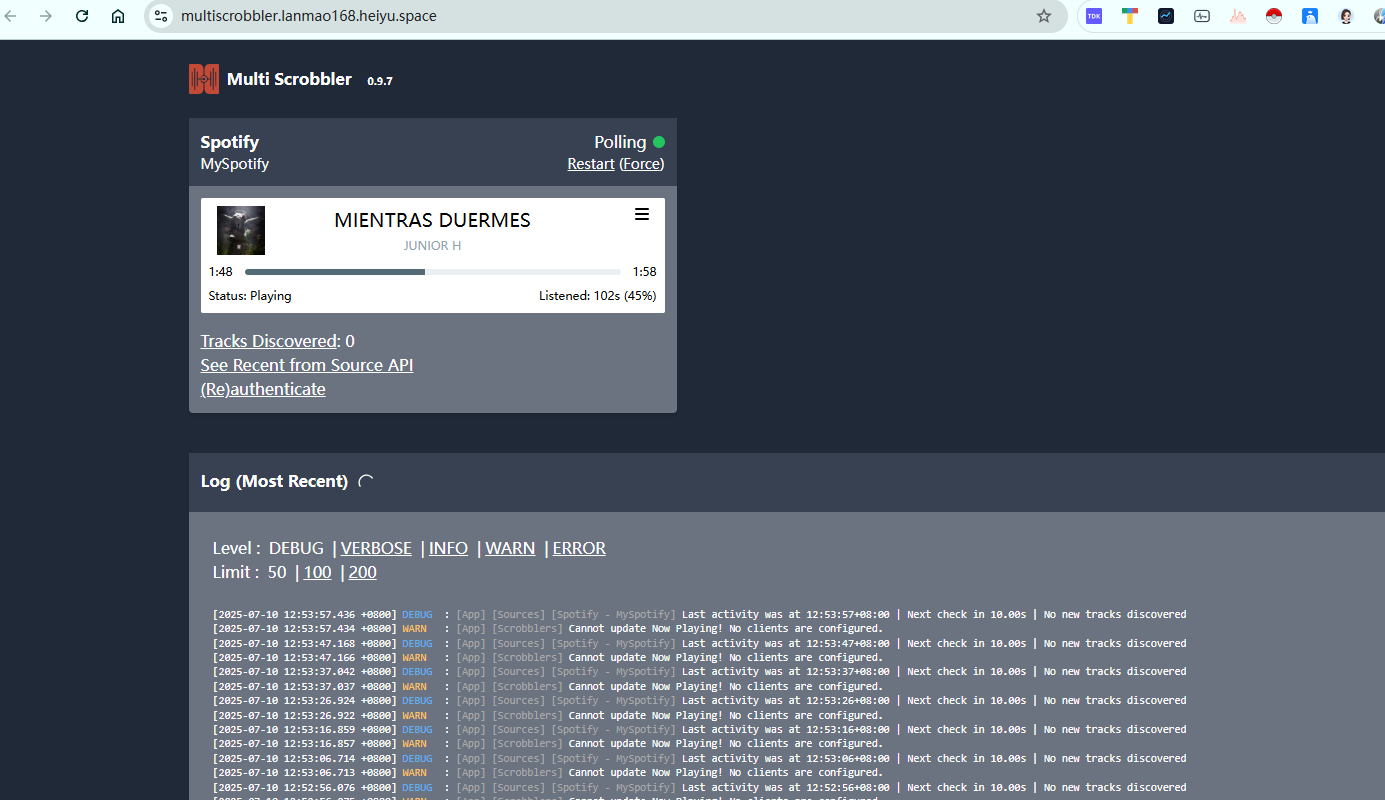Go to browser home via the house icon
This screenshot has width=1385, height=800.
click(118, 16)
